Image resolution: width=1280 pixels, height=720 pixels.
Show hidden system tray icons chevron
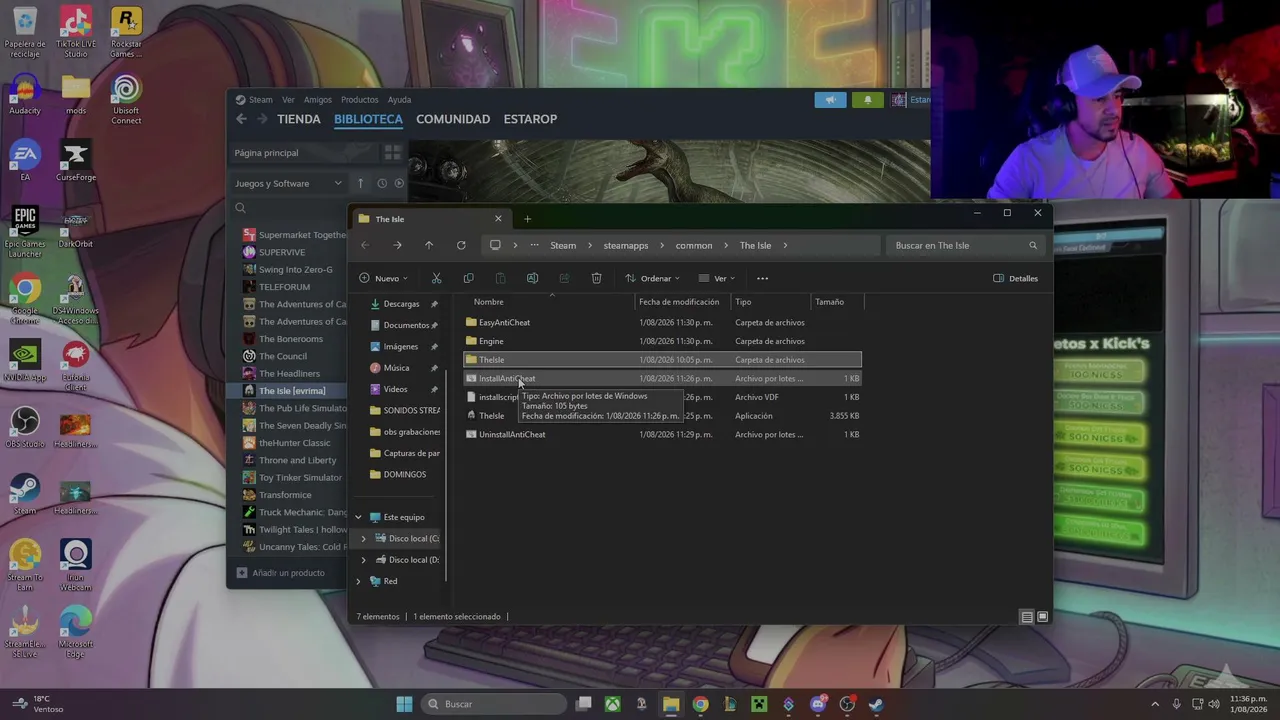(1155, 704)
